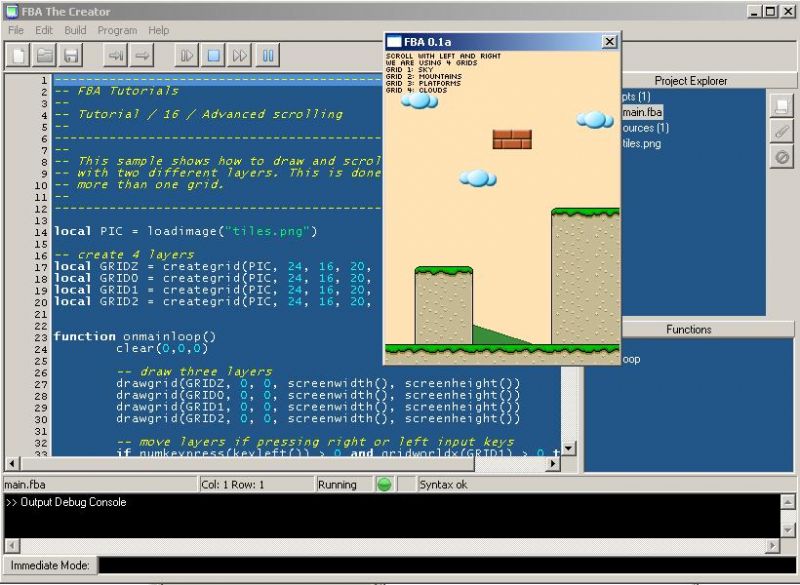Click the code editor's horizontal scroll right arrow

pyautogui.click(x=553, y=464)
